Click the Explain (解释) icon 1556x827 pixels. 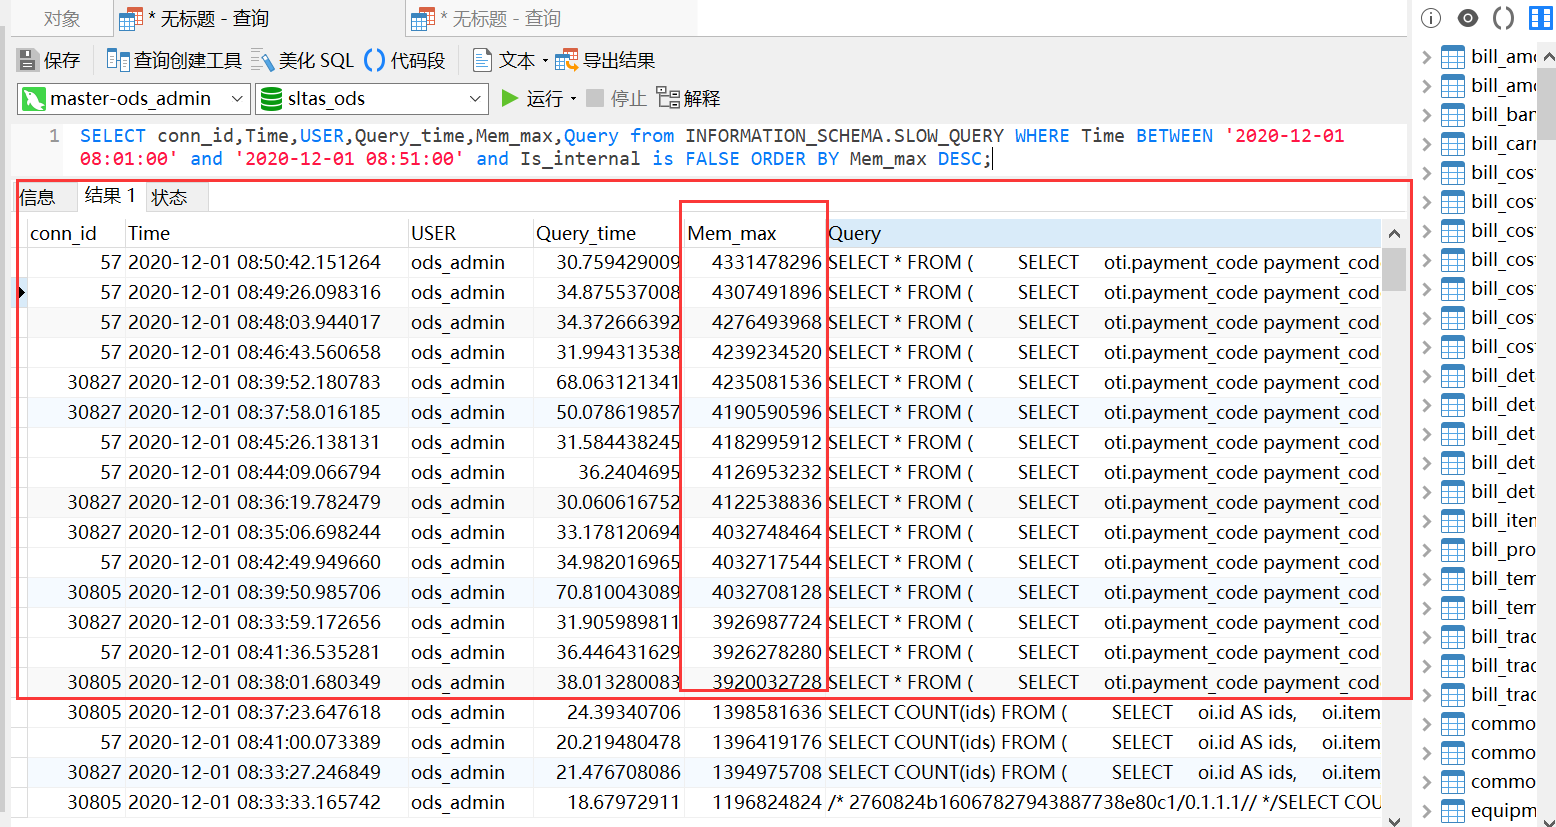click(x=668, y=98)
